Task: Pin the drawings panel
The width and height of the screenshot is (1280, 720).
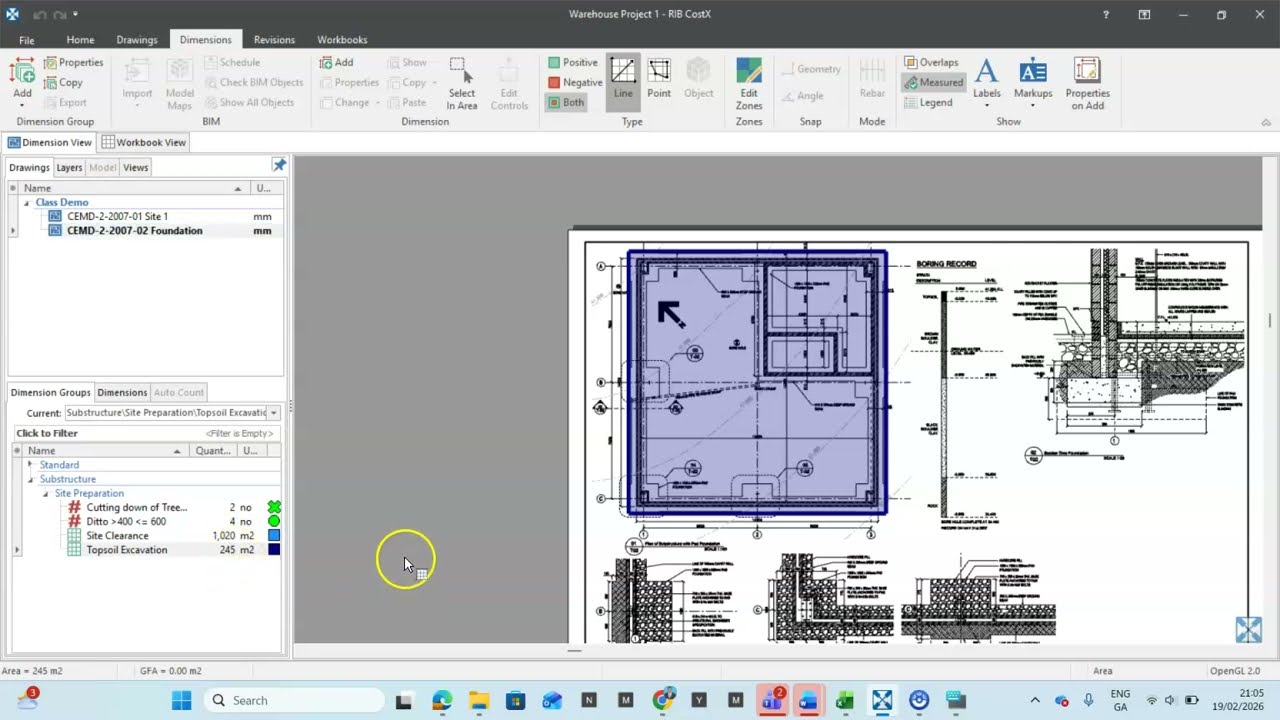Action: (x=279, y=165)
